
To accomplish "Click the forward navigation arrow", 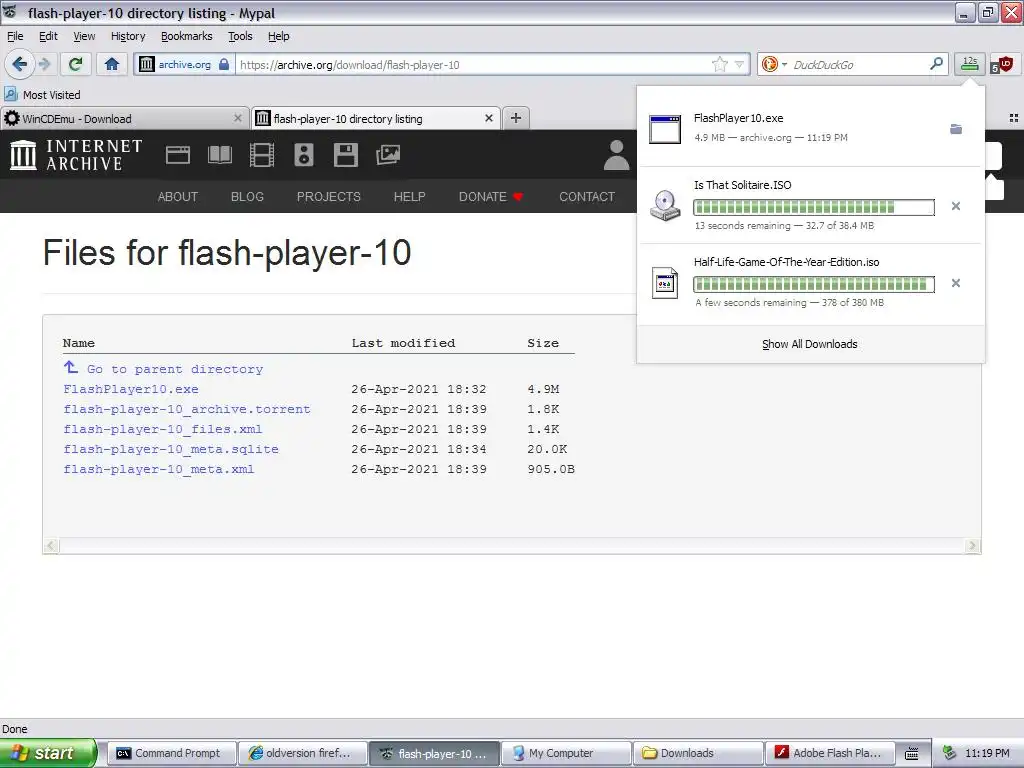I will tap(44, 64).
